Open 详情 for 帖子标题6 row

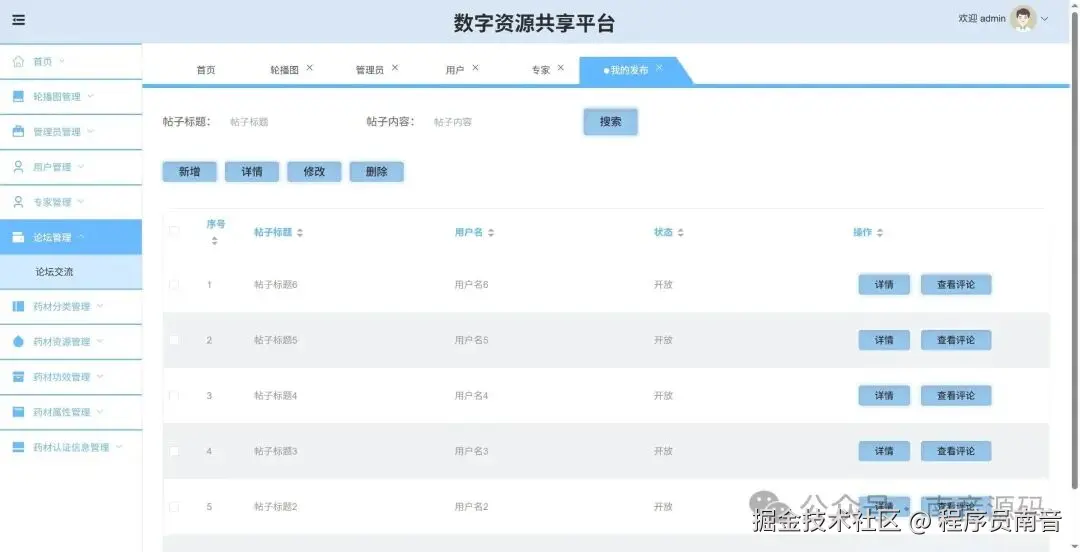pos(884,285)
